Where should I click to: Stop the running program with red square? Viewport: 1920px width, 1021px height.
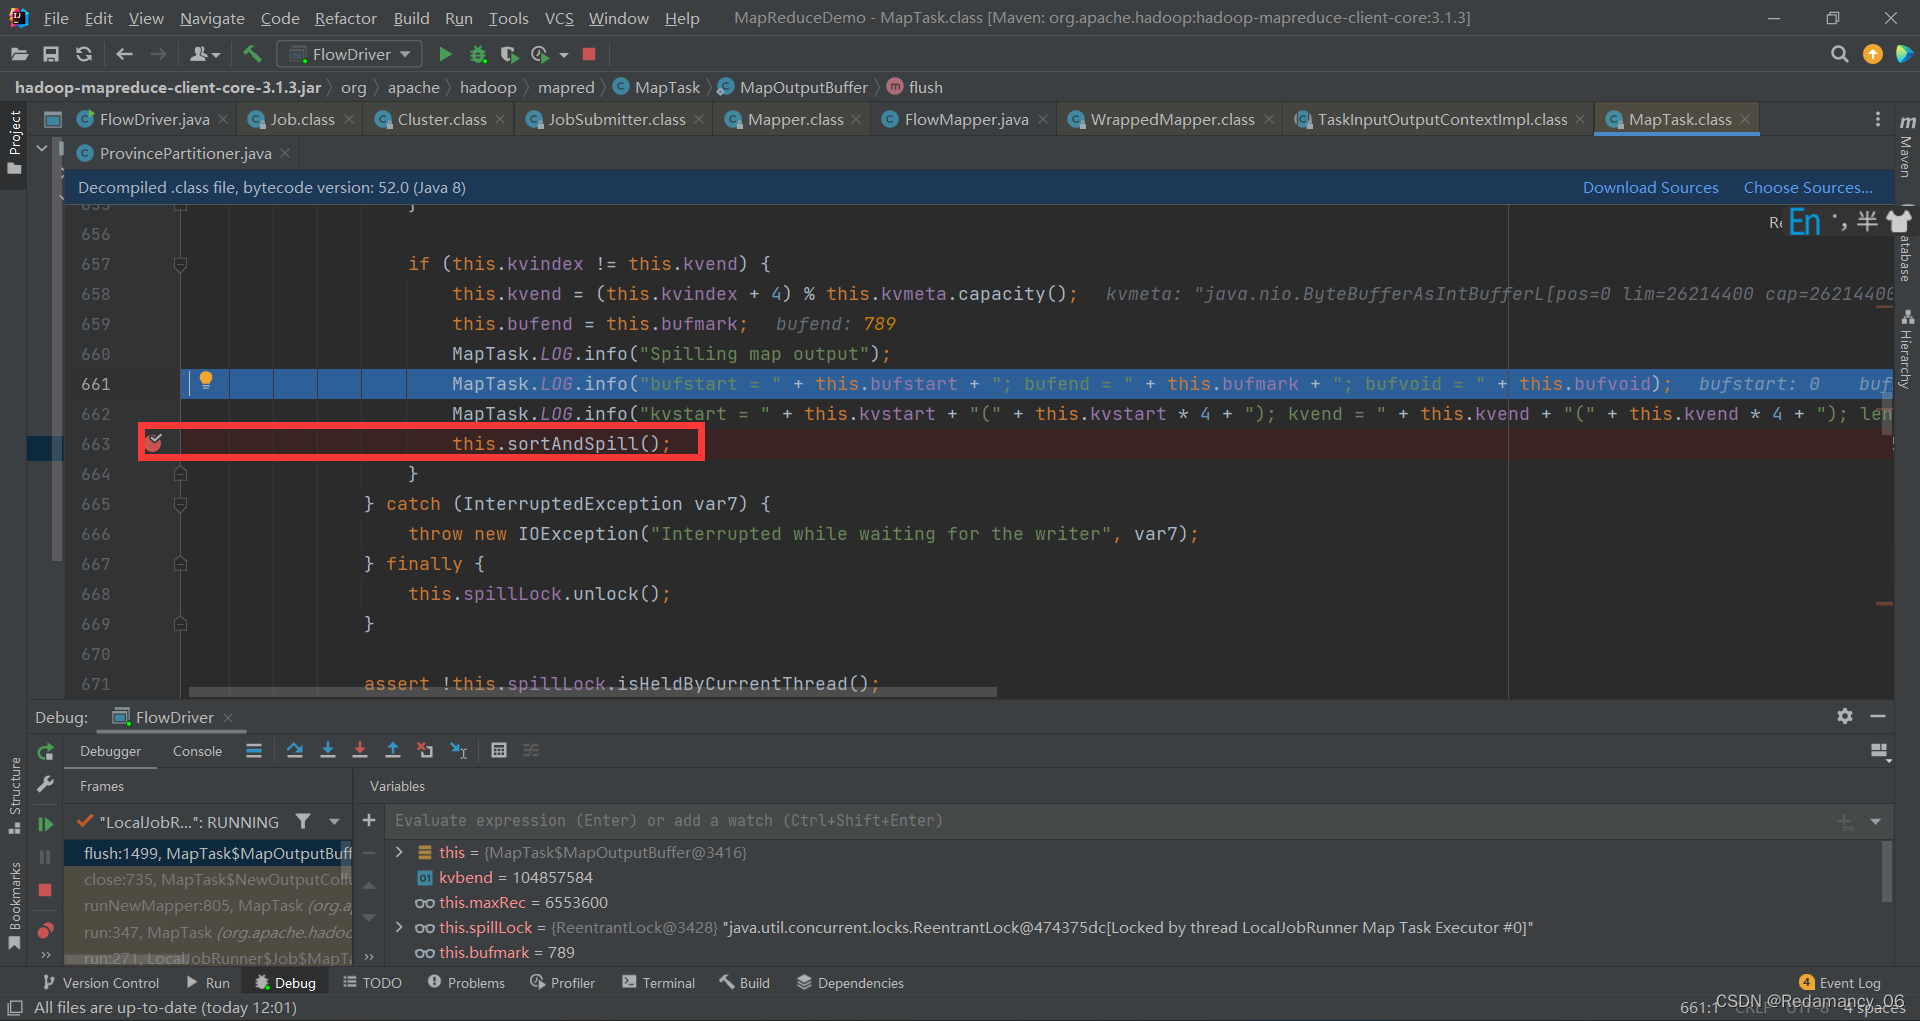click(589, 54)
